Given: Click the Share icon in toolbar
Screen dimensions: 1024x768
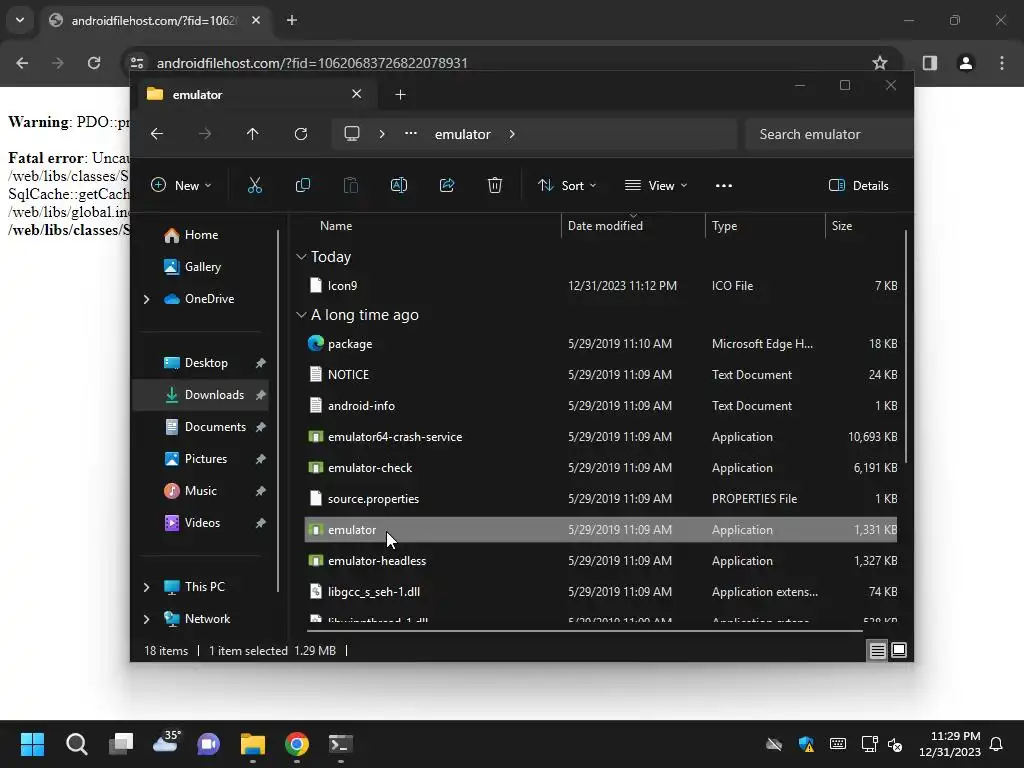Looking at the screenshot, I should pos(447,185).
